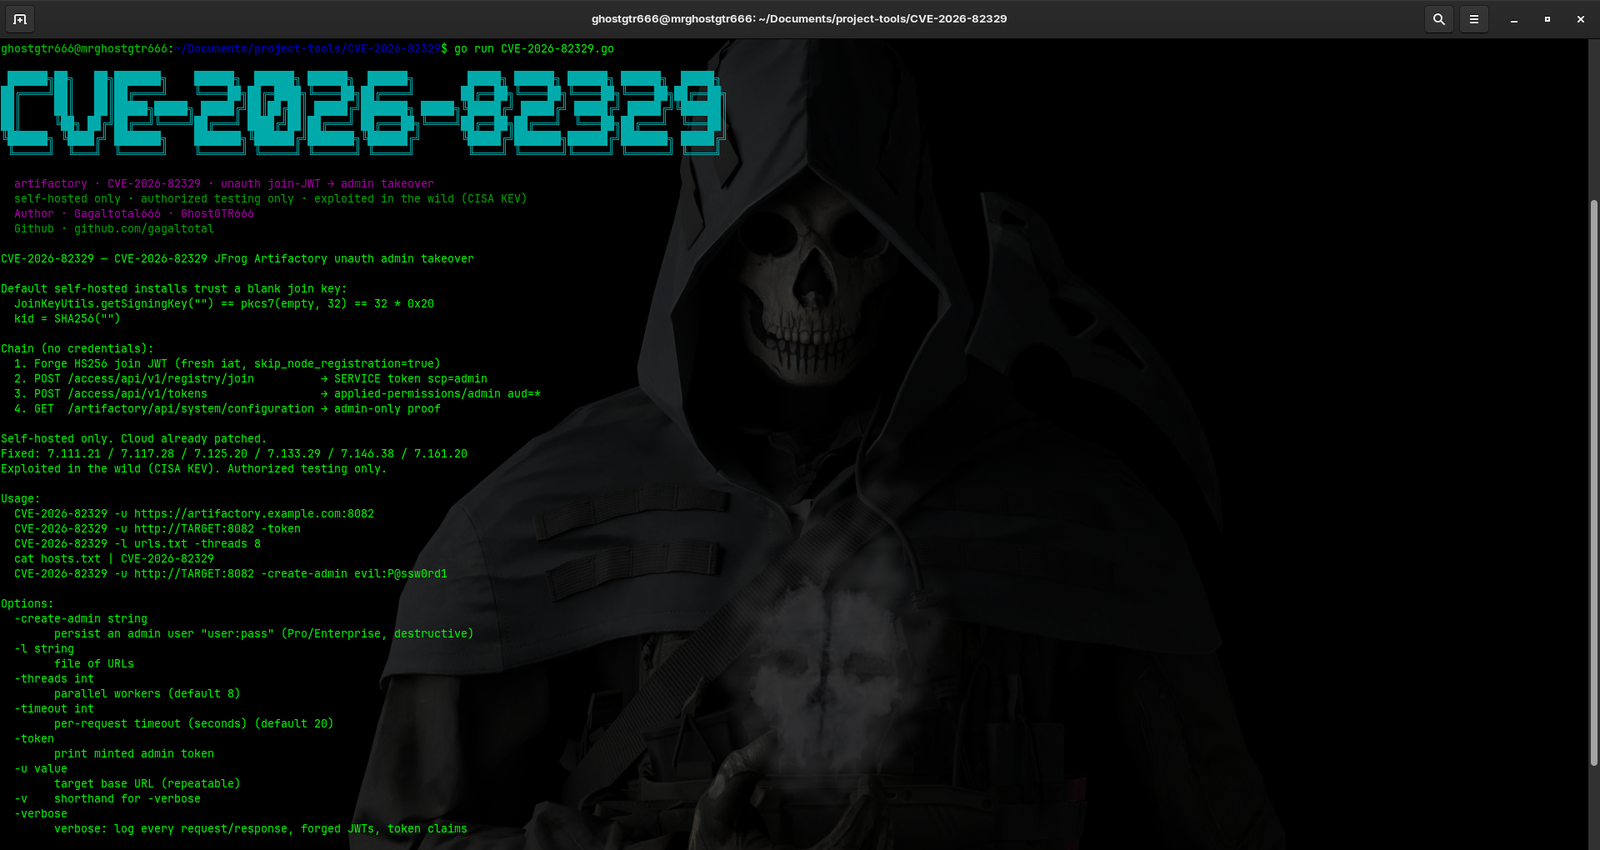Screen dimensions: 1600x850
Task: Click the "-create-admin string" option
Action: (x=81, y=619)
